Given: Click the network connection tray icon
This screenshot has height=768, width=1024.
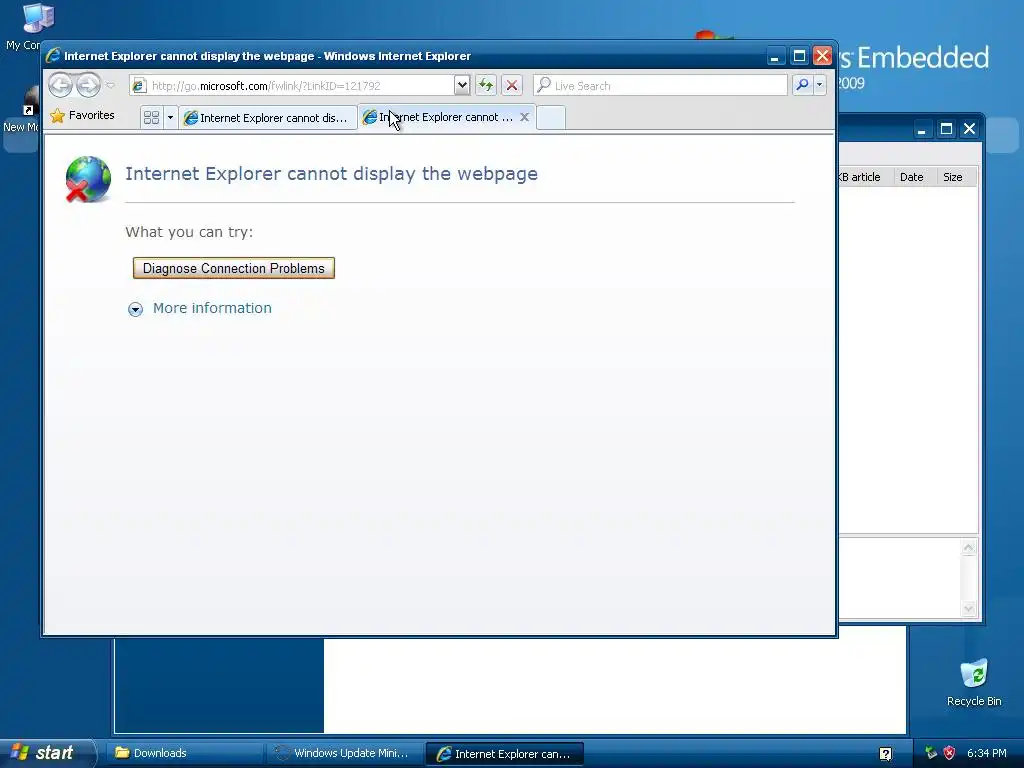Looking at the screenshot, I should [931, 753].
